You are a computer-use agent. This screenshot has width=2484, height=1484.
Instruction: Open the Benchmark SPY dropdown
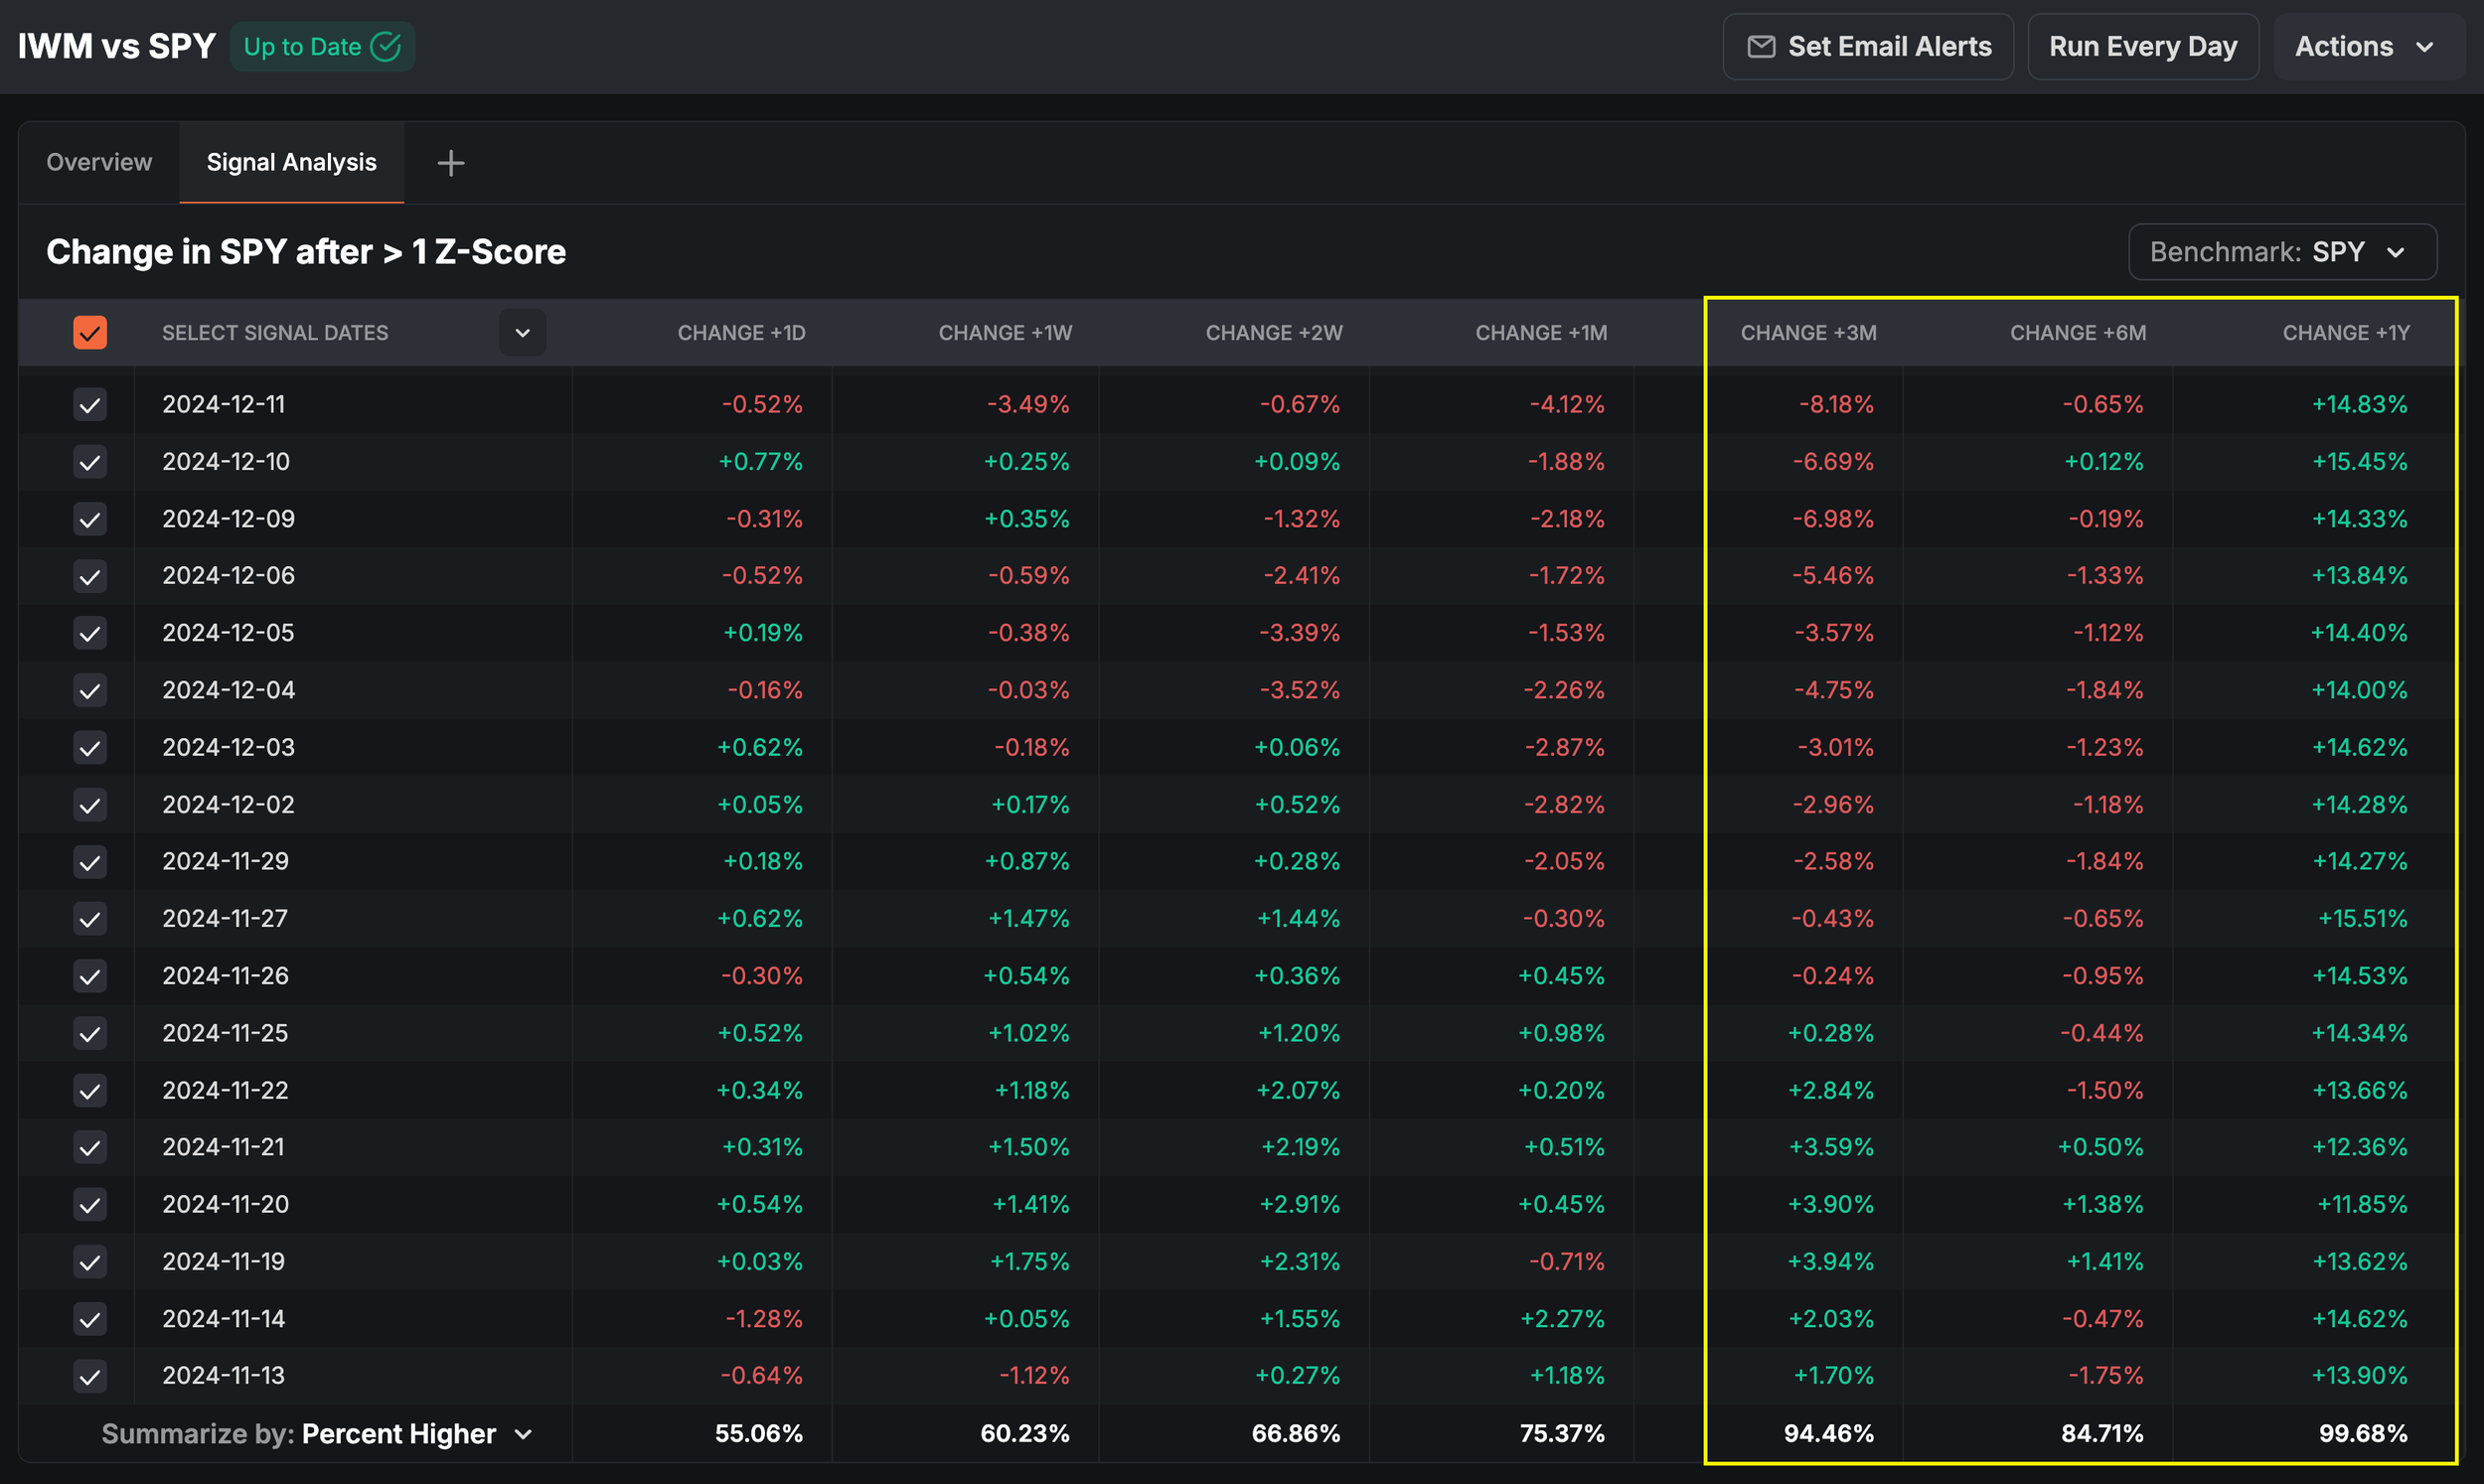pos(2281,252)
